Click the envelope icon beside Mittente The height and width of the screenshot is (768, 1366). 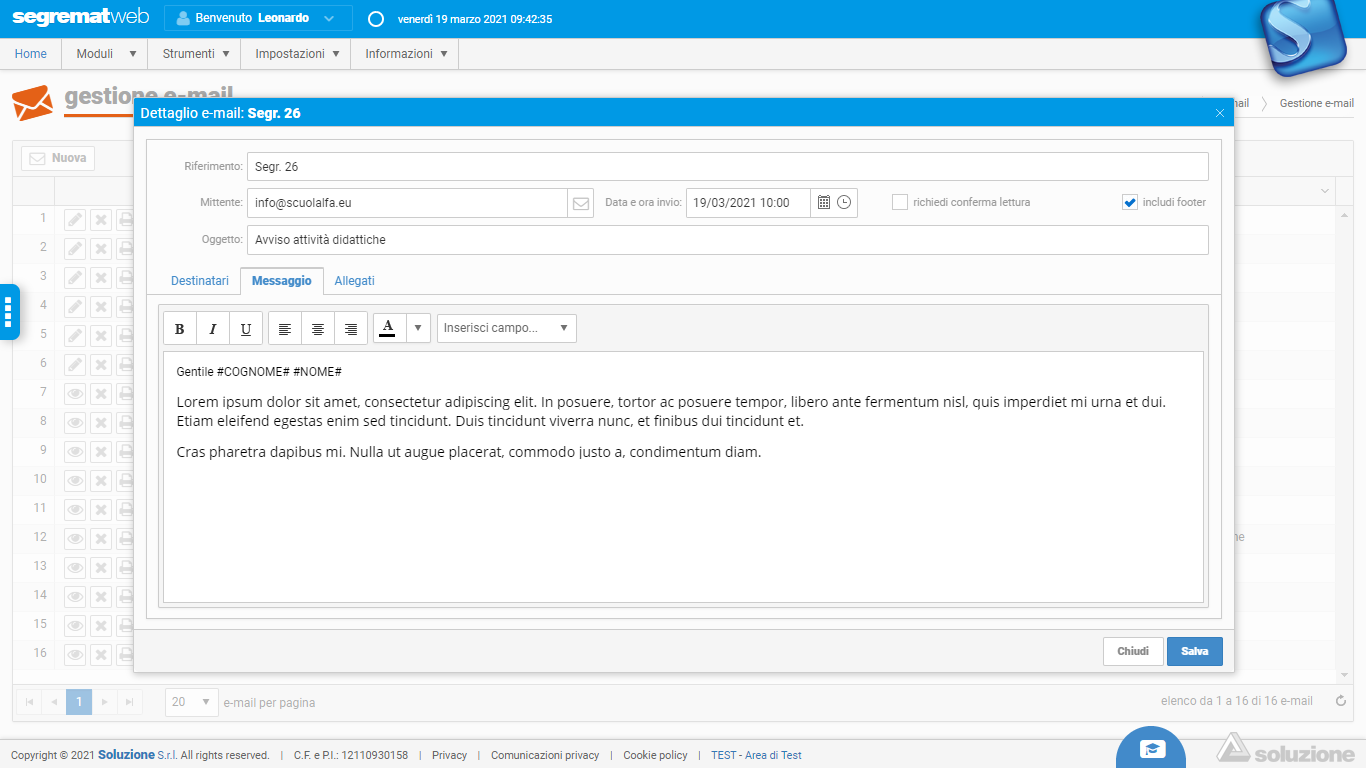pos(580,203)
